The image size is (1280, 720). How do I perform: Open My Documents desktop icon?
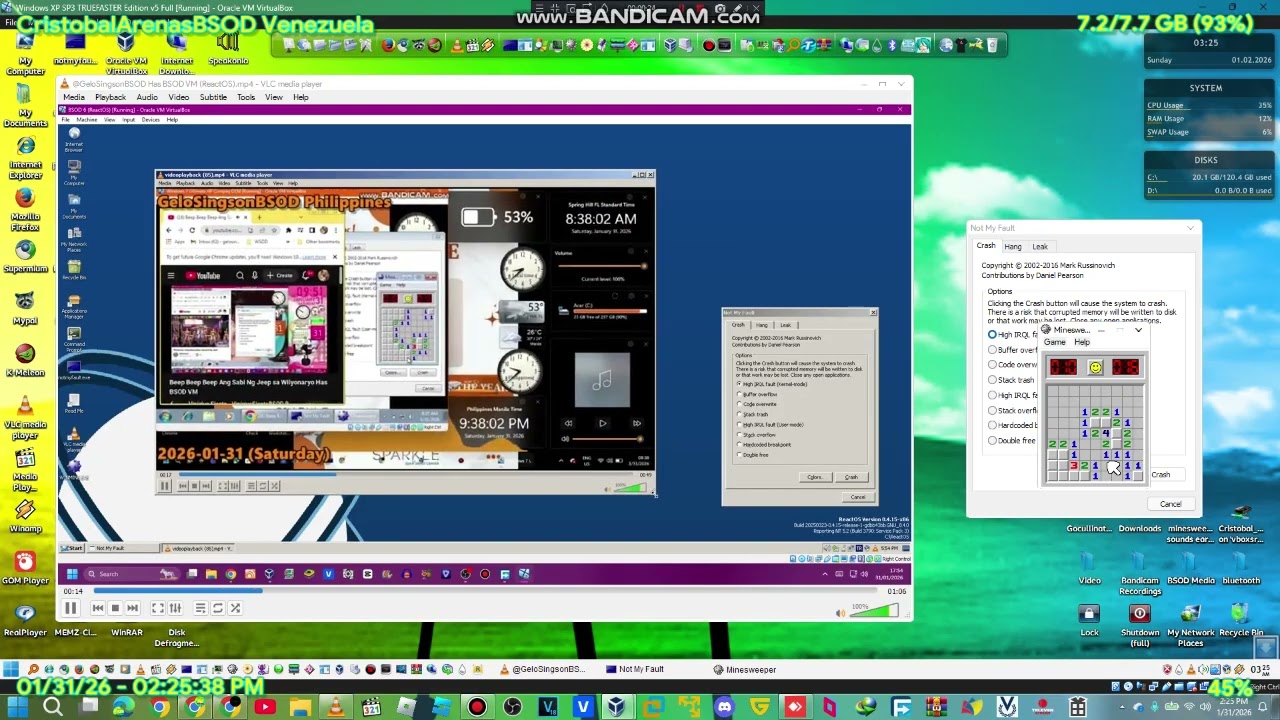pyautogui.click(x=25, y=107)
